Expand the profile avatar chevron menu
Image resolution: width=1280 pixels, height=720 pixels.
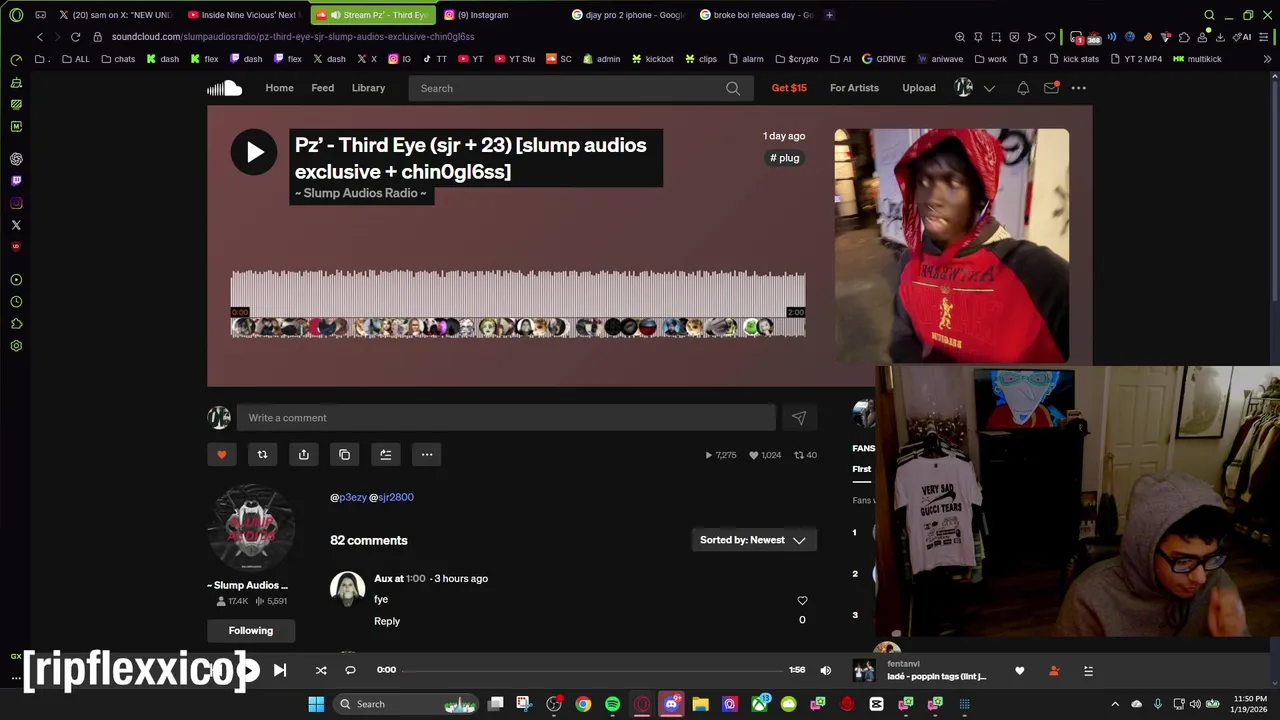coord(989,88)
